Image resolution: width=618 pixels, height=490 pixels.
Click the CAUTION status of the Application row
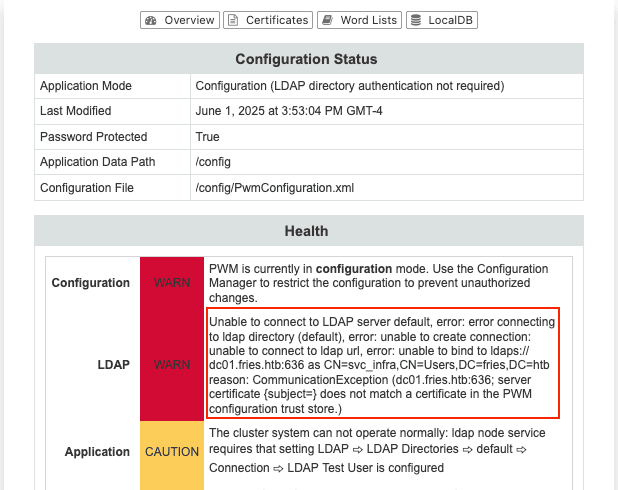[x=172, y=452]
